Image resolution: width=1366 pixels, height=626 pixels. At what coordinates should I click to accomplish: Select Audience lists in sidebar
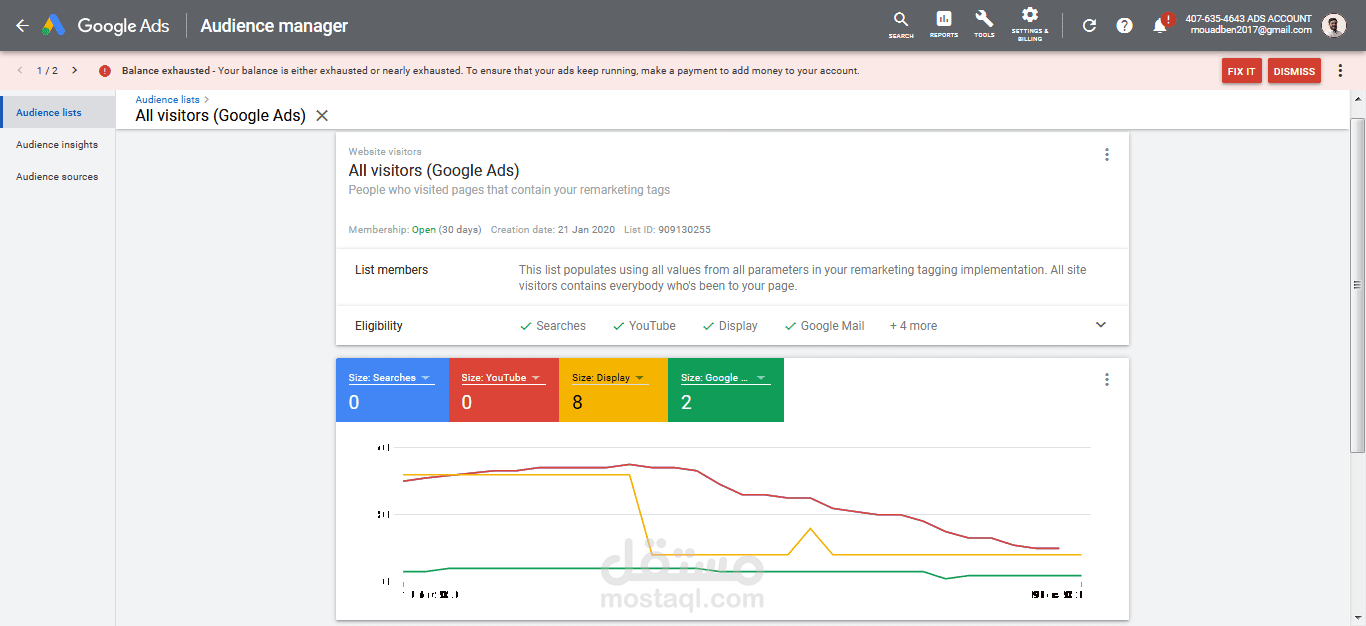click(x=58, y=112)
